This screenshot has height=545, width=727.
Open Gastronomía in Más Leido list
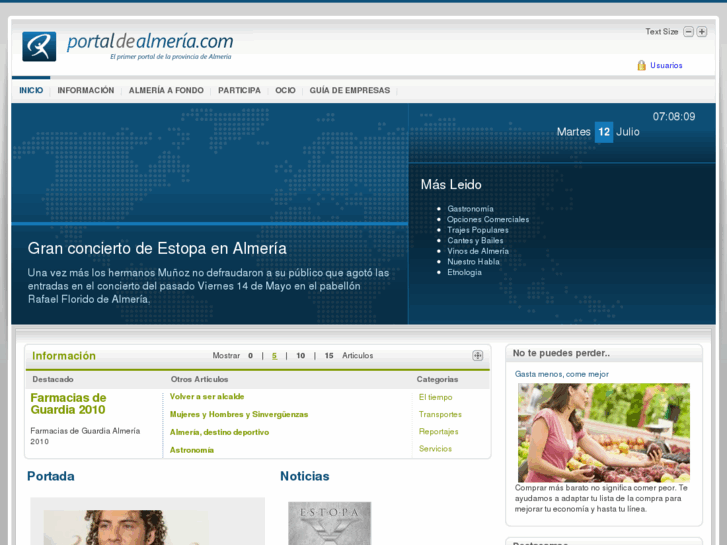click(x=470, y=209)
